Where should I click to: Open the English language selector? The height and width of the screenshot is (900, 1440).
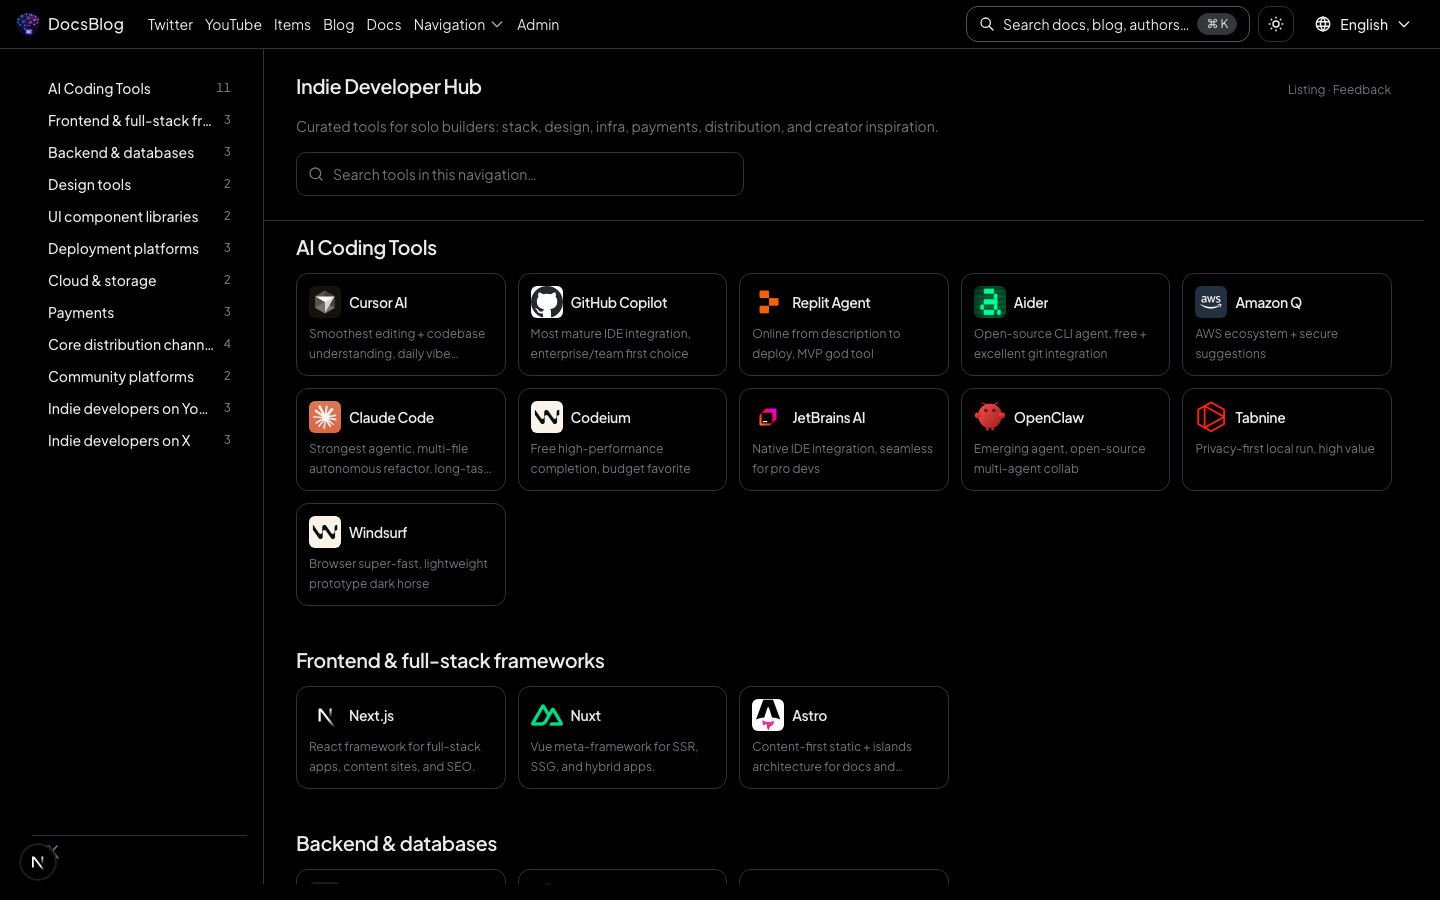point(1363,24)
